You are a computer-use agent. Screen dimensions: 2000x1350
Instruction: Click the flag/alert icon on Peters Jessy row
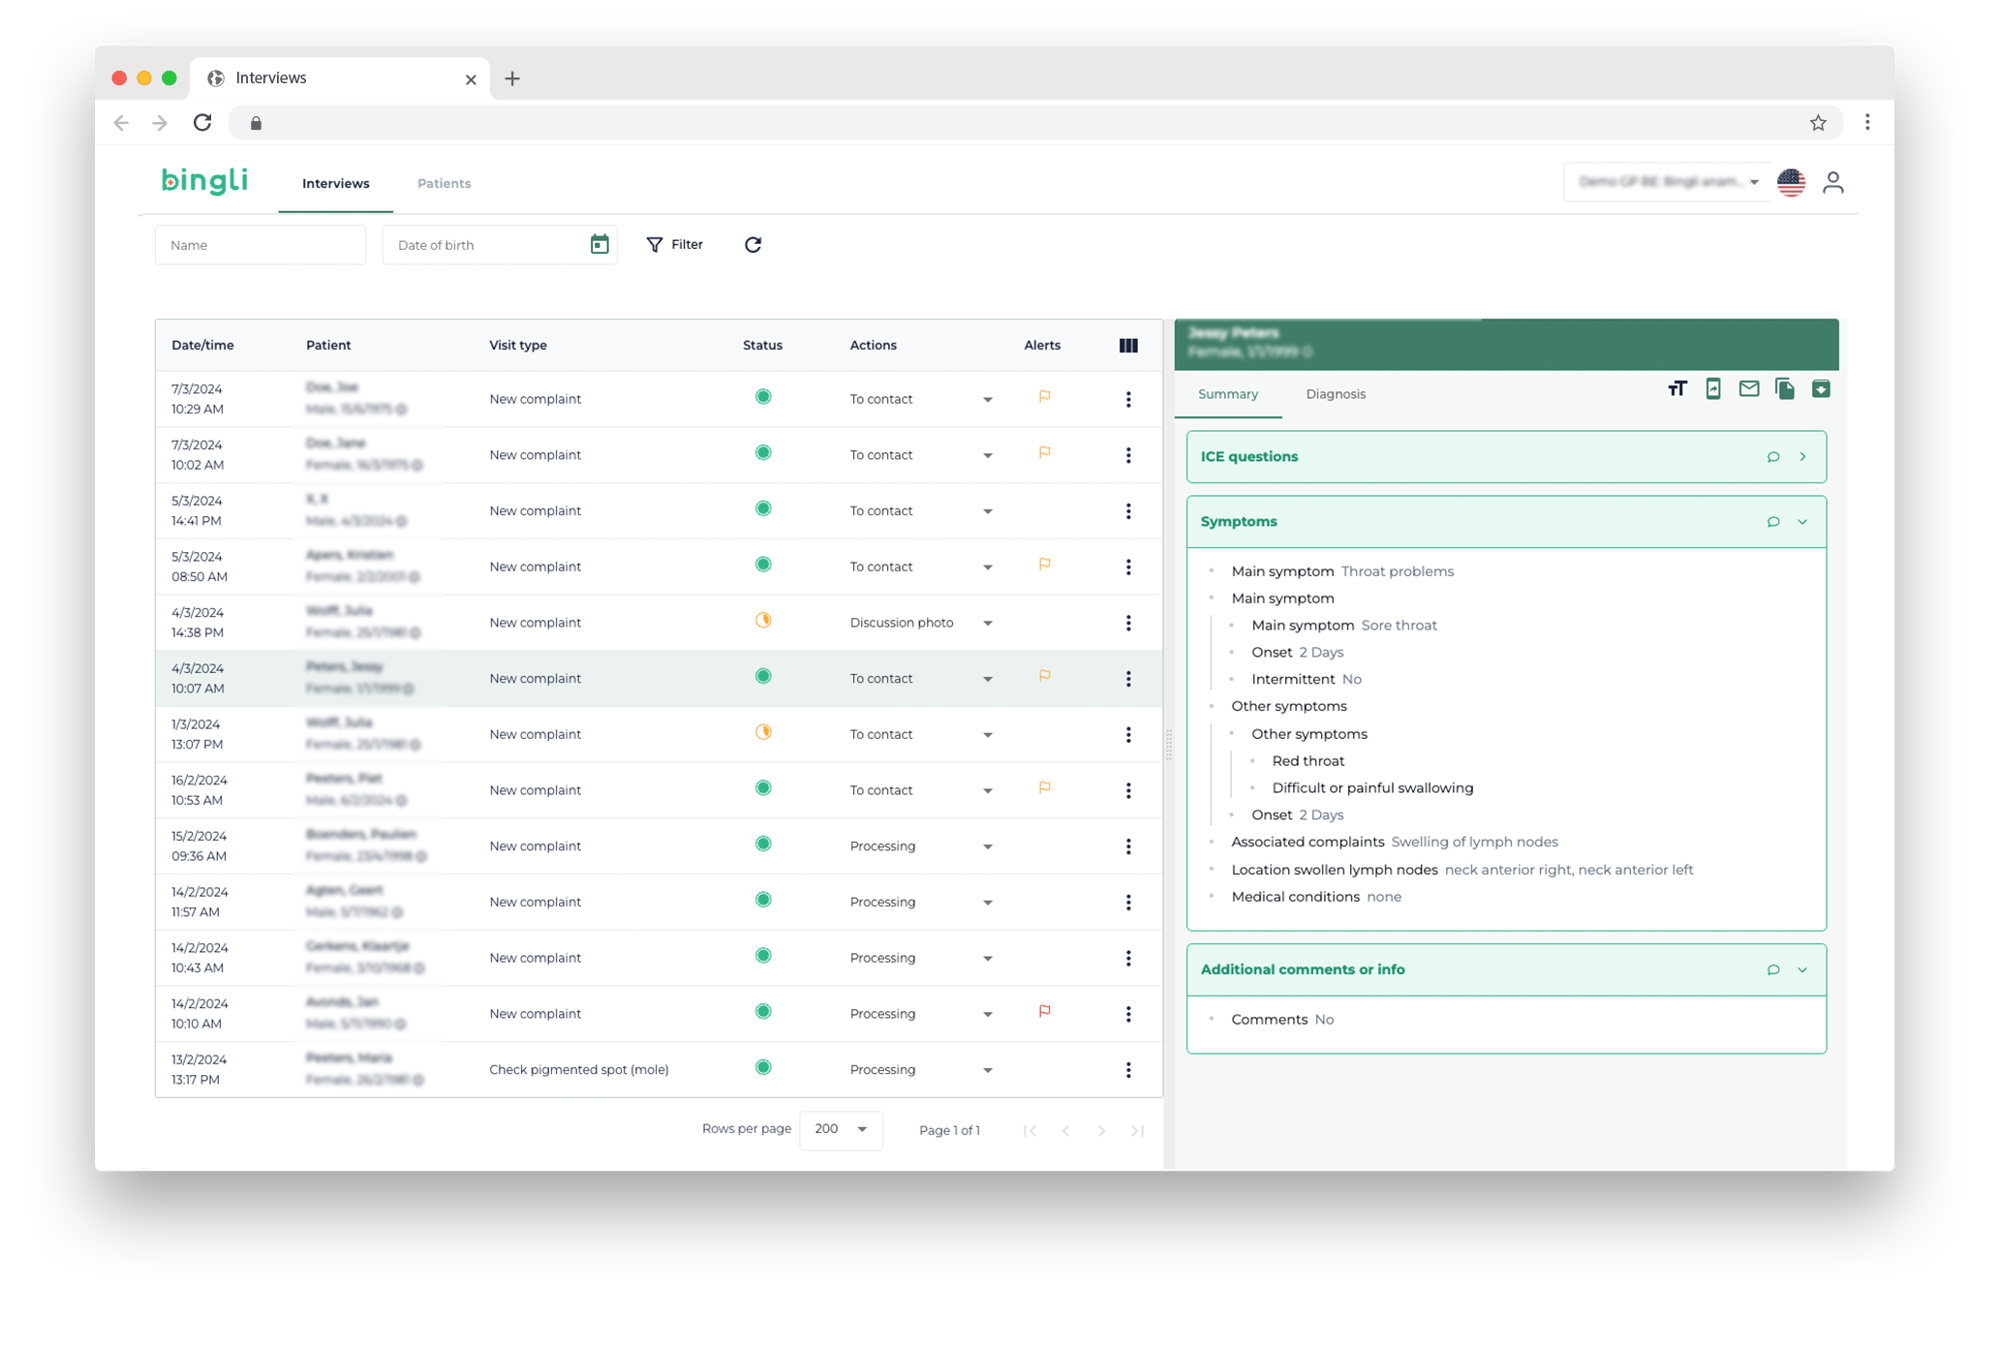tap(1045, 677)
